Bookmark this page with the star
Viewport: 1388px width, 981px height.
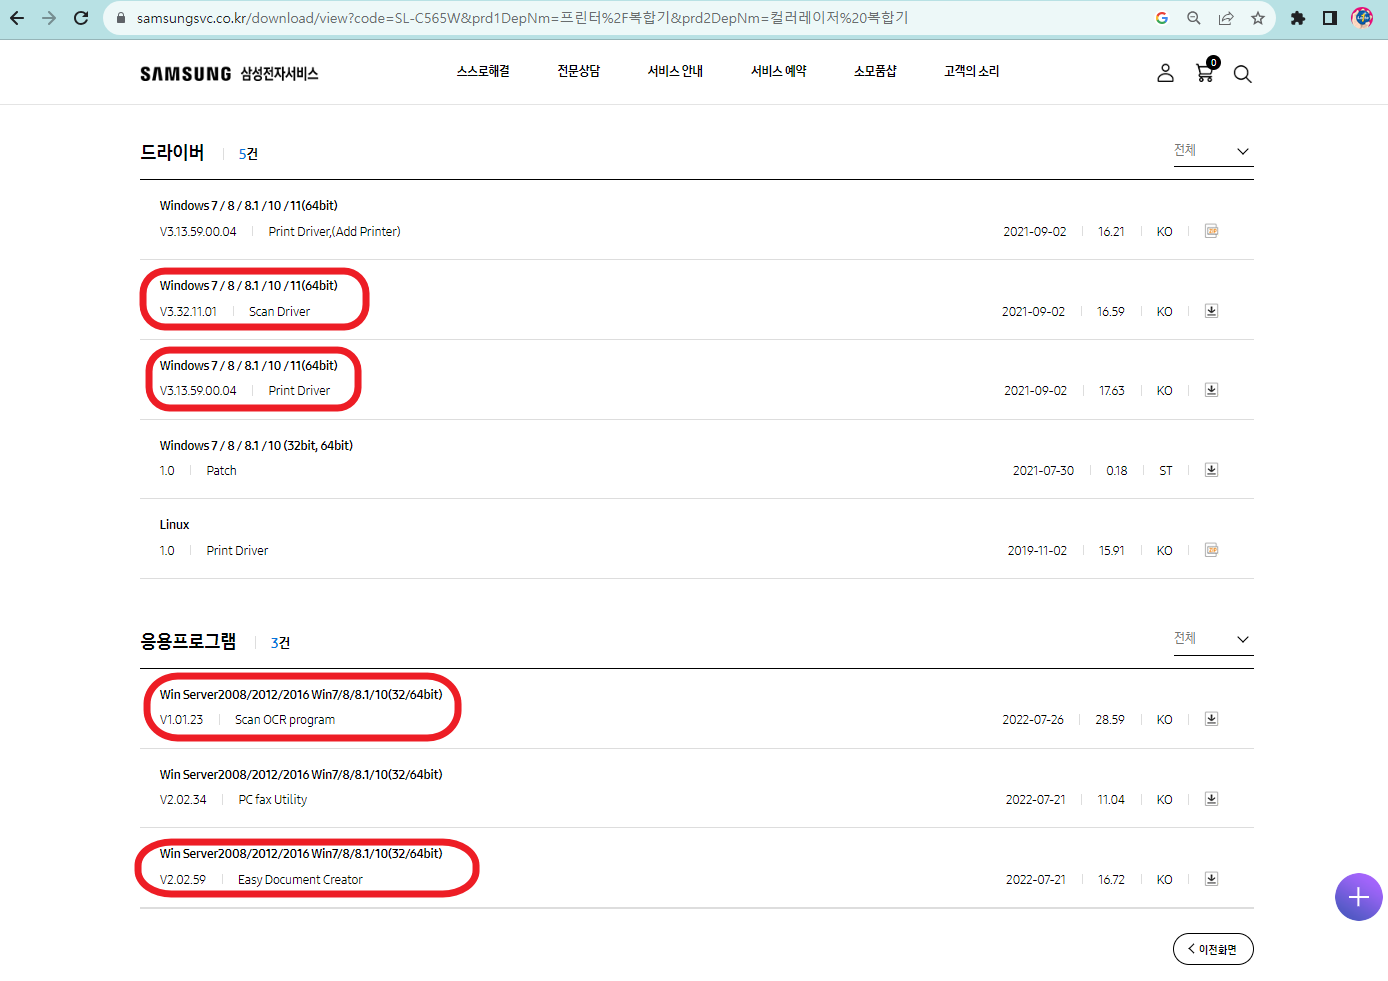1258,18
